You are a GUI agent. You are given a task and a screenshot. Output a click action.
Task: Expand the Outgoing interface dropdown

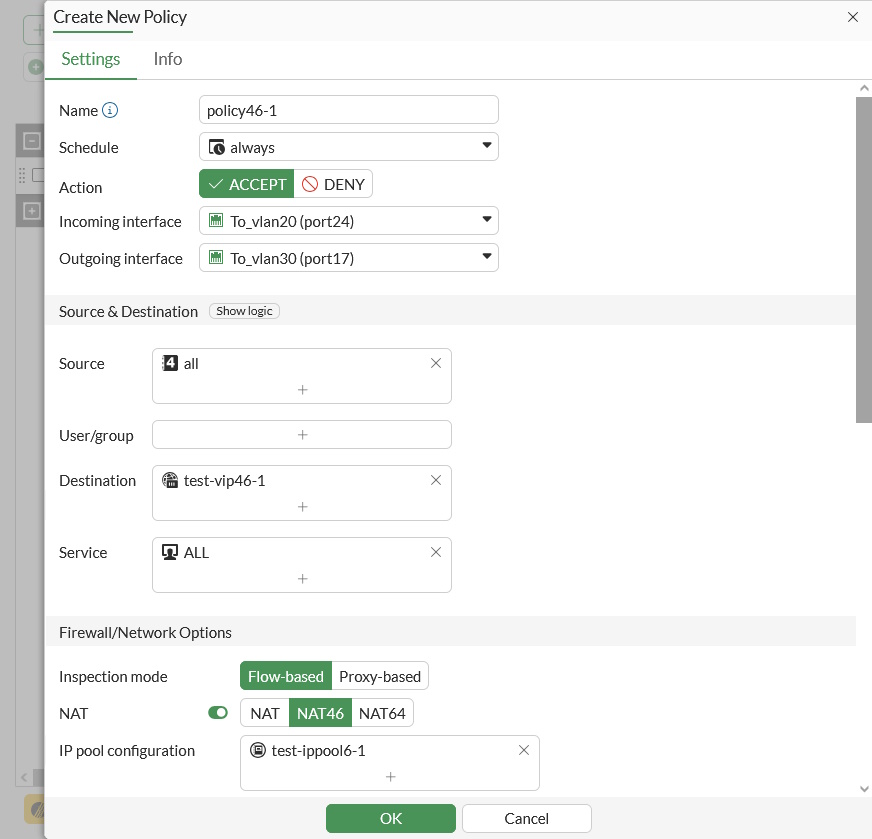pyautogui.click(x=348, y=258)
